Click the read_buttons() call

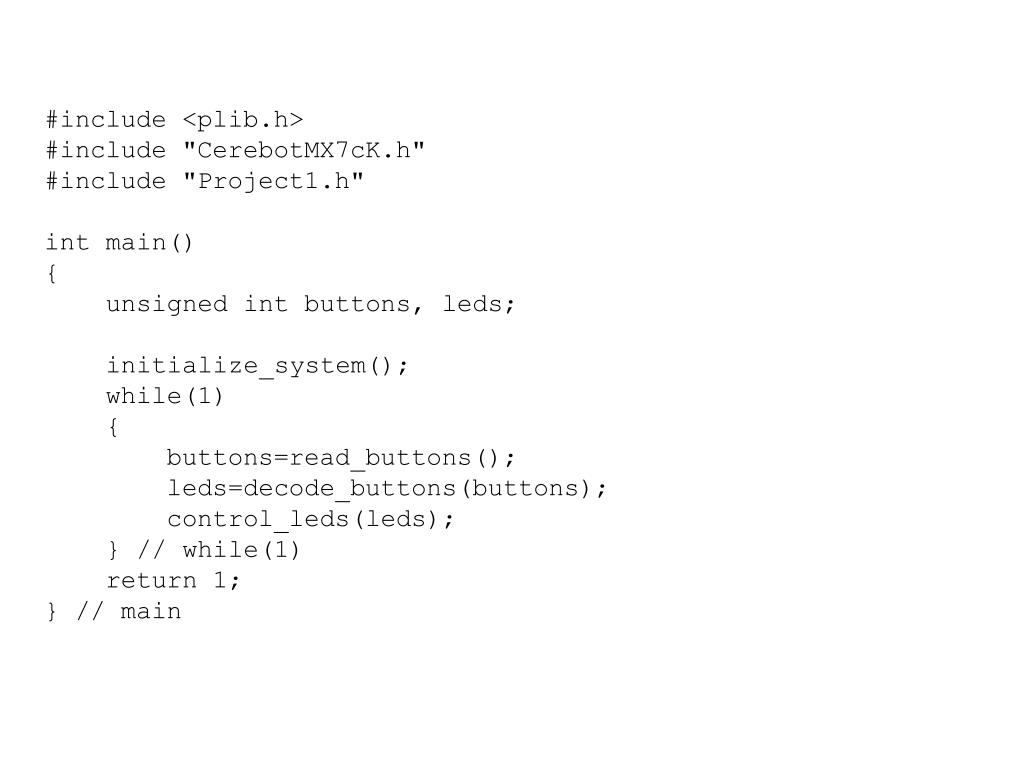coord(402,458)
